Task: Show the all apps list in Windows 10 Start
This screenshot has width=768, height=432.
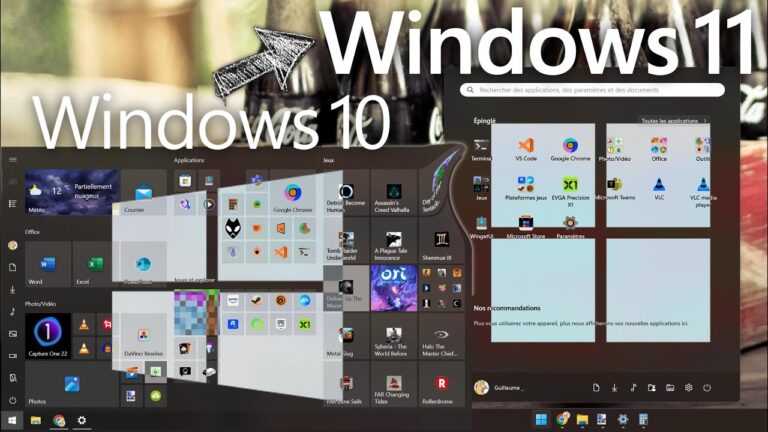Action: [13, 203]
